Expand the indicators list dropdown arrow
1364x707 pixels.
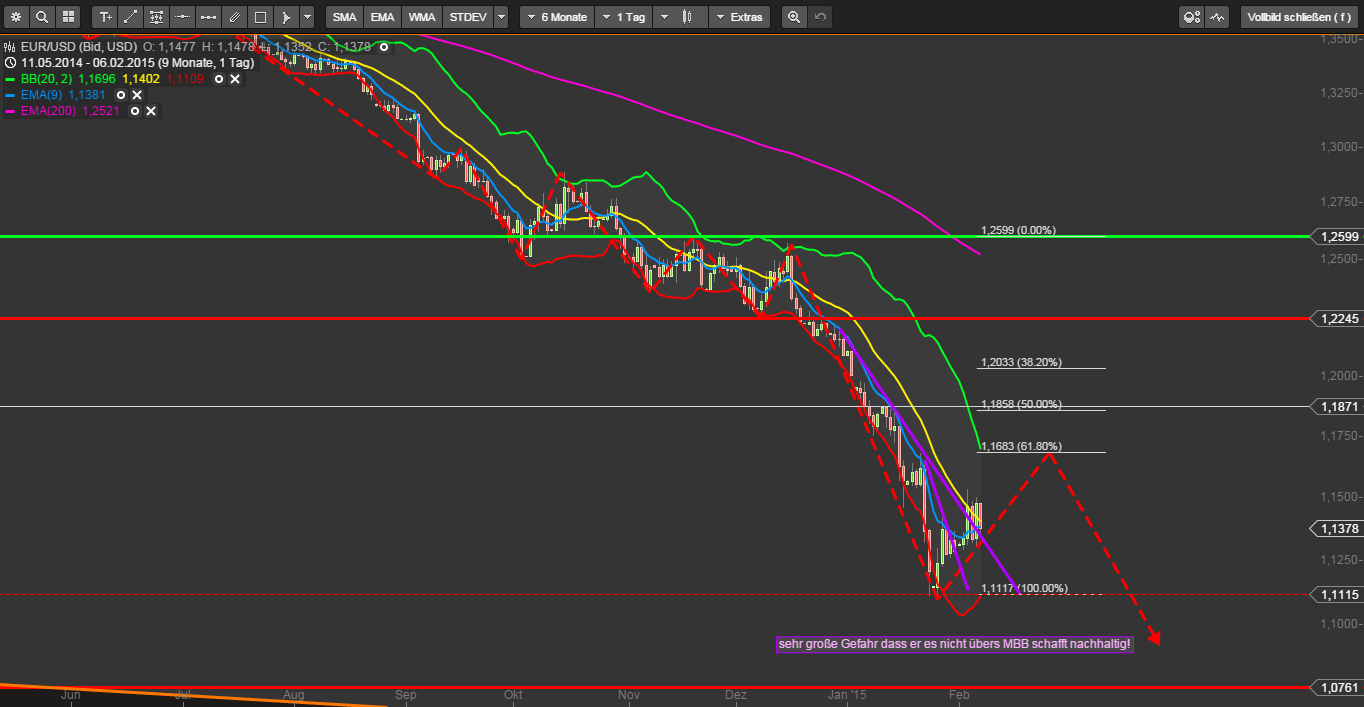click(x=501, y=17)
